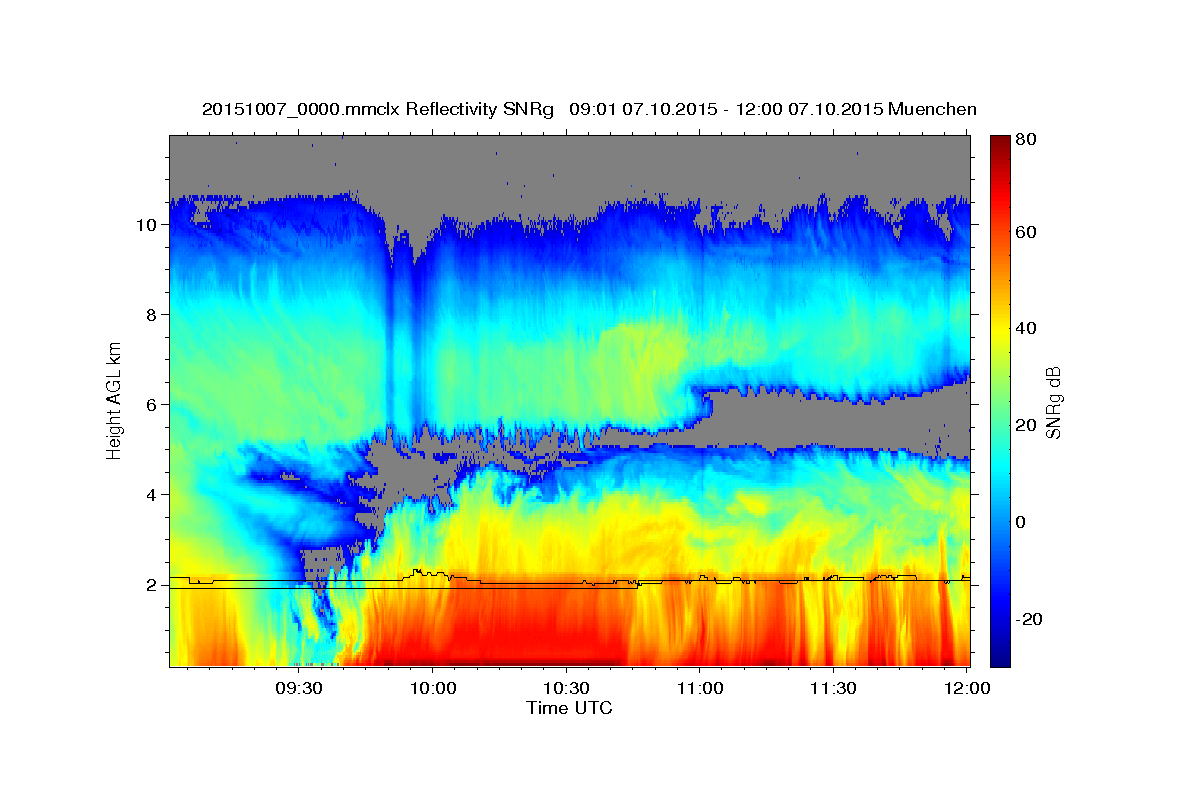The width and height of the screenshot is (1200, 800).
Task: Click the height tick label 4
Action: (x=151, y=495)
